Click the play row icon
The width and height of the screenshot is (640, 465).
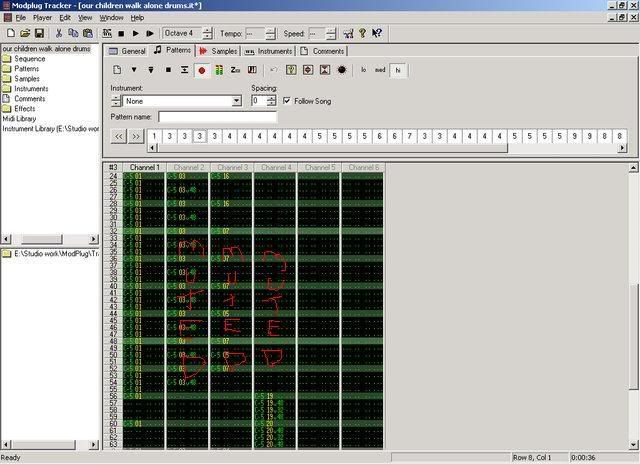coord(184,70)
